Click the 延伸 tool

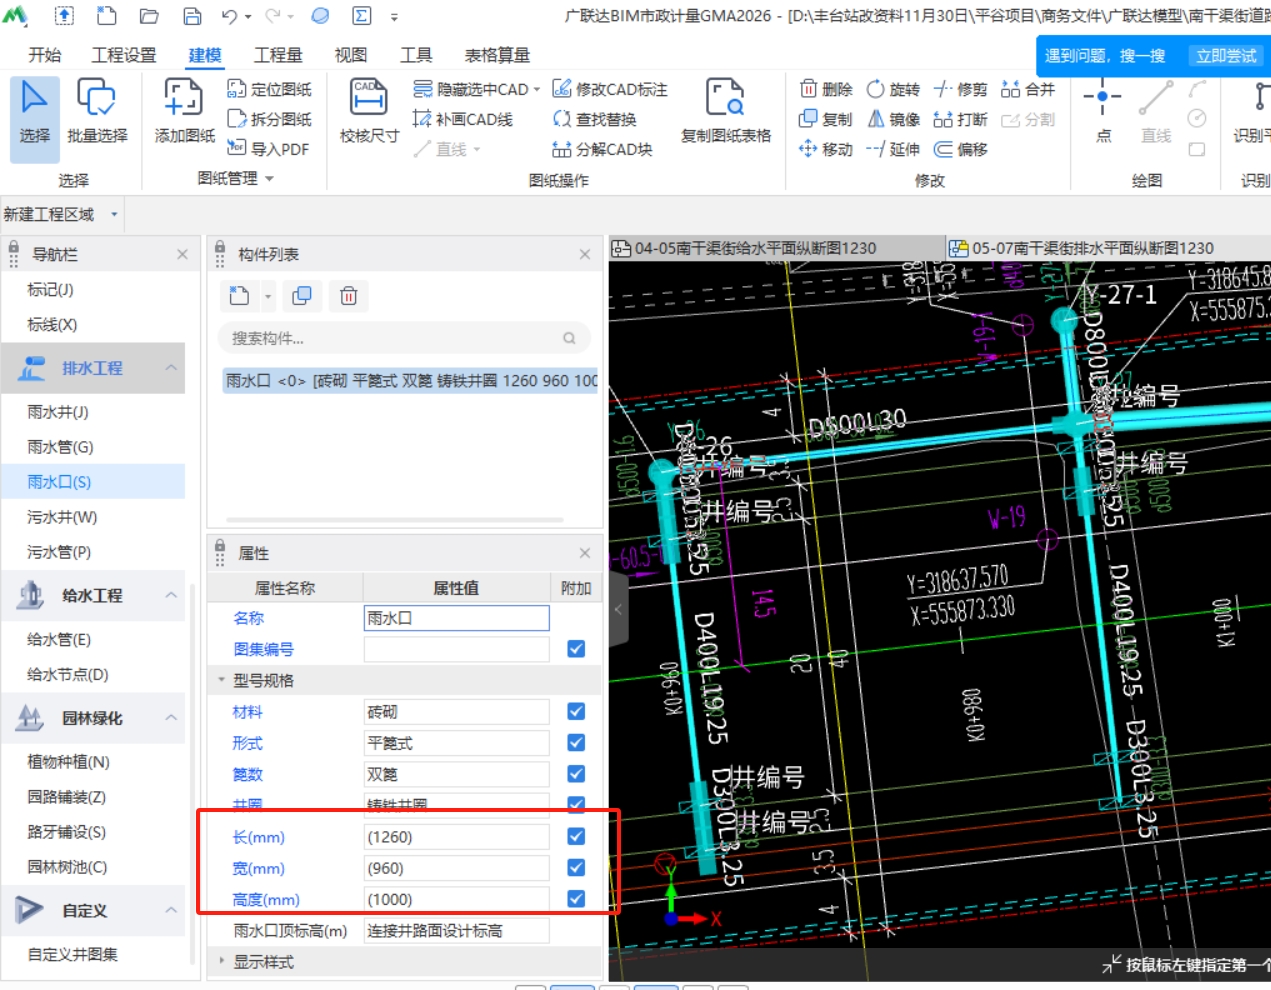893,149
